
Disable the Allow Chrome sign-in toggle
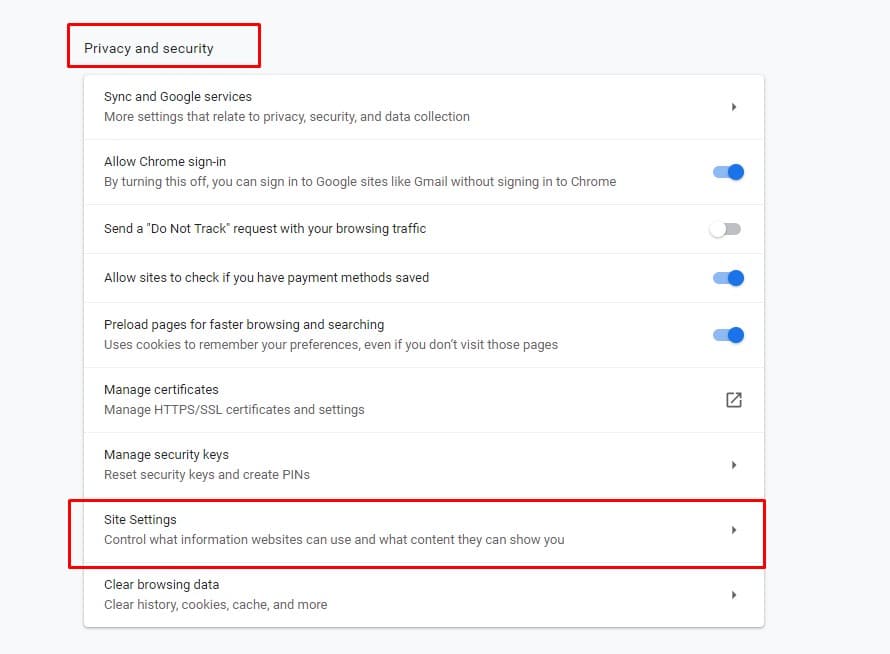[x=728, y=172]
